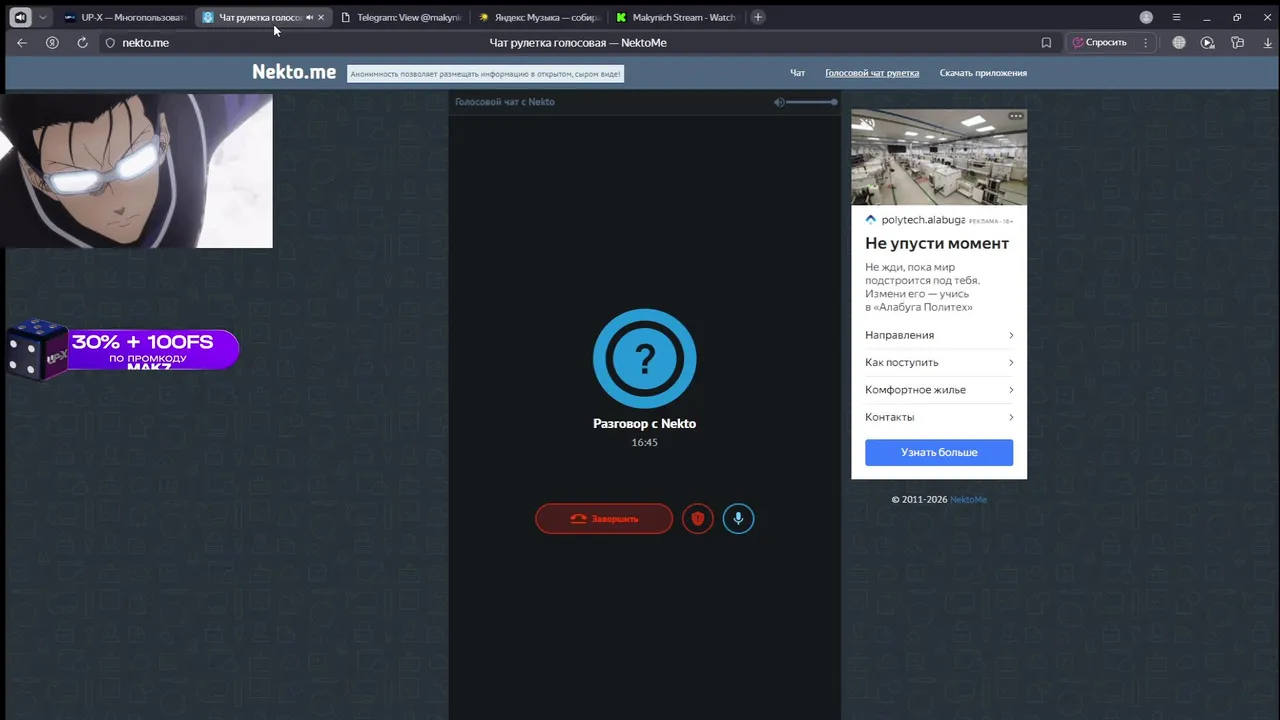Click the Голосовой чат с Nekto header
This screenshot has width=1280, height=720.
[x=504, y=102]
